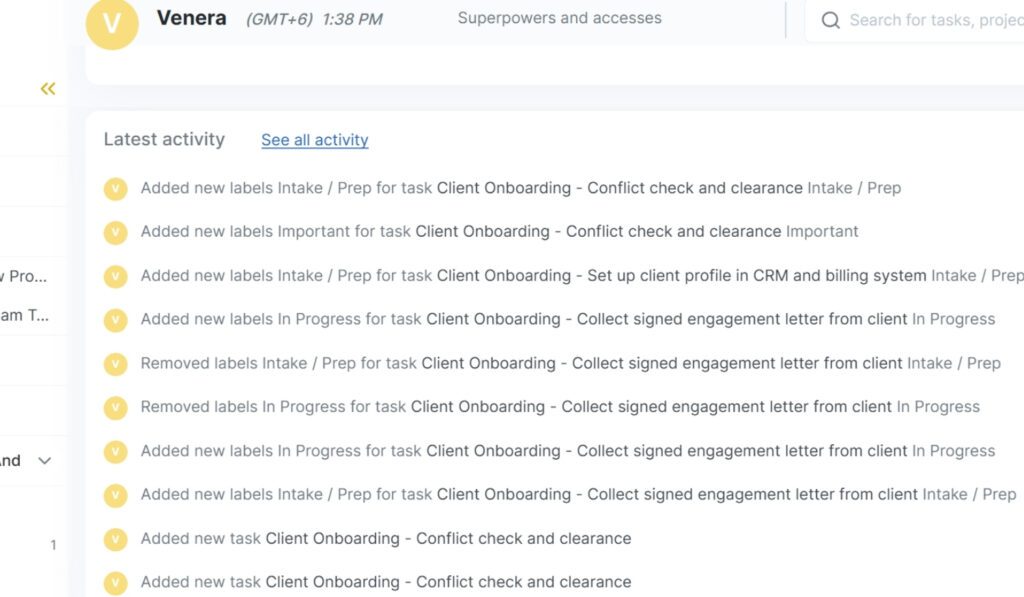Click the avatar next to the Important label activity

click(x=115, y=232)
